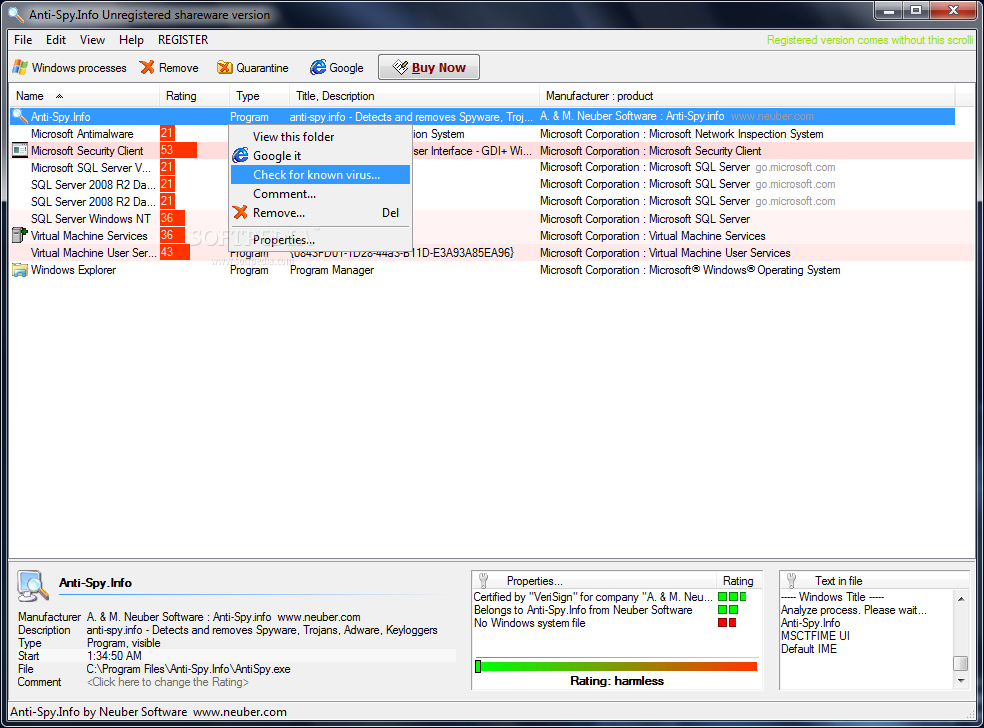Click the Text in file scrollbar thumb

point(960,663)
